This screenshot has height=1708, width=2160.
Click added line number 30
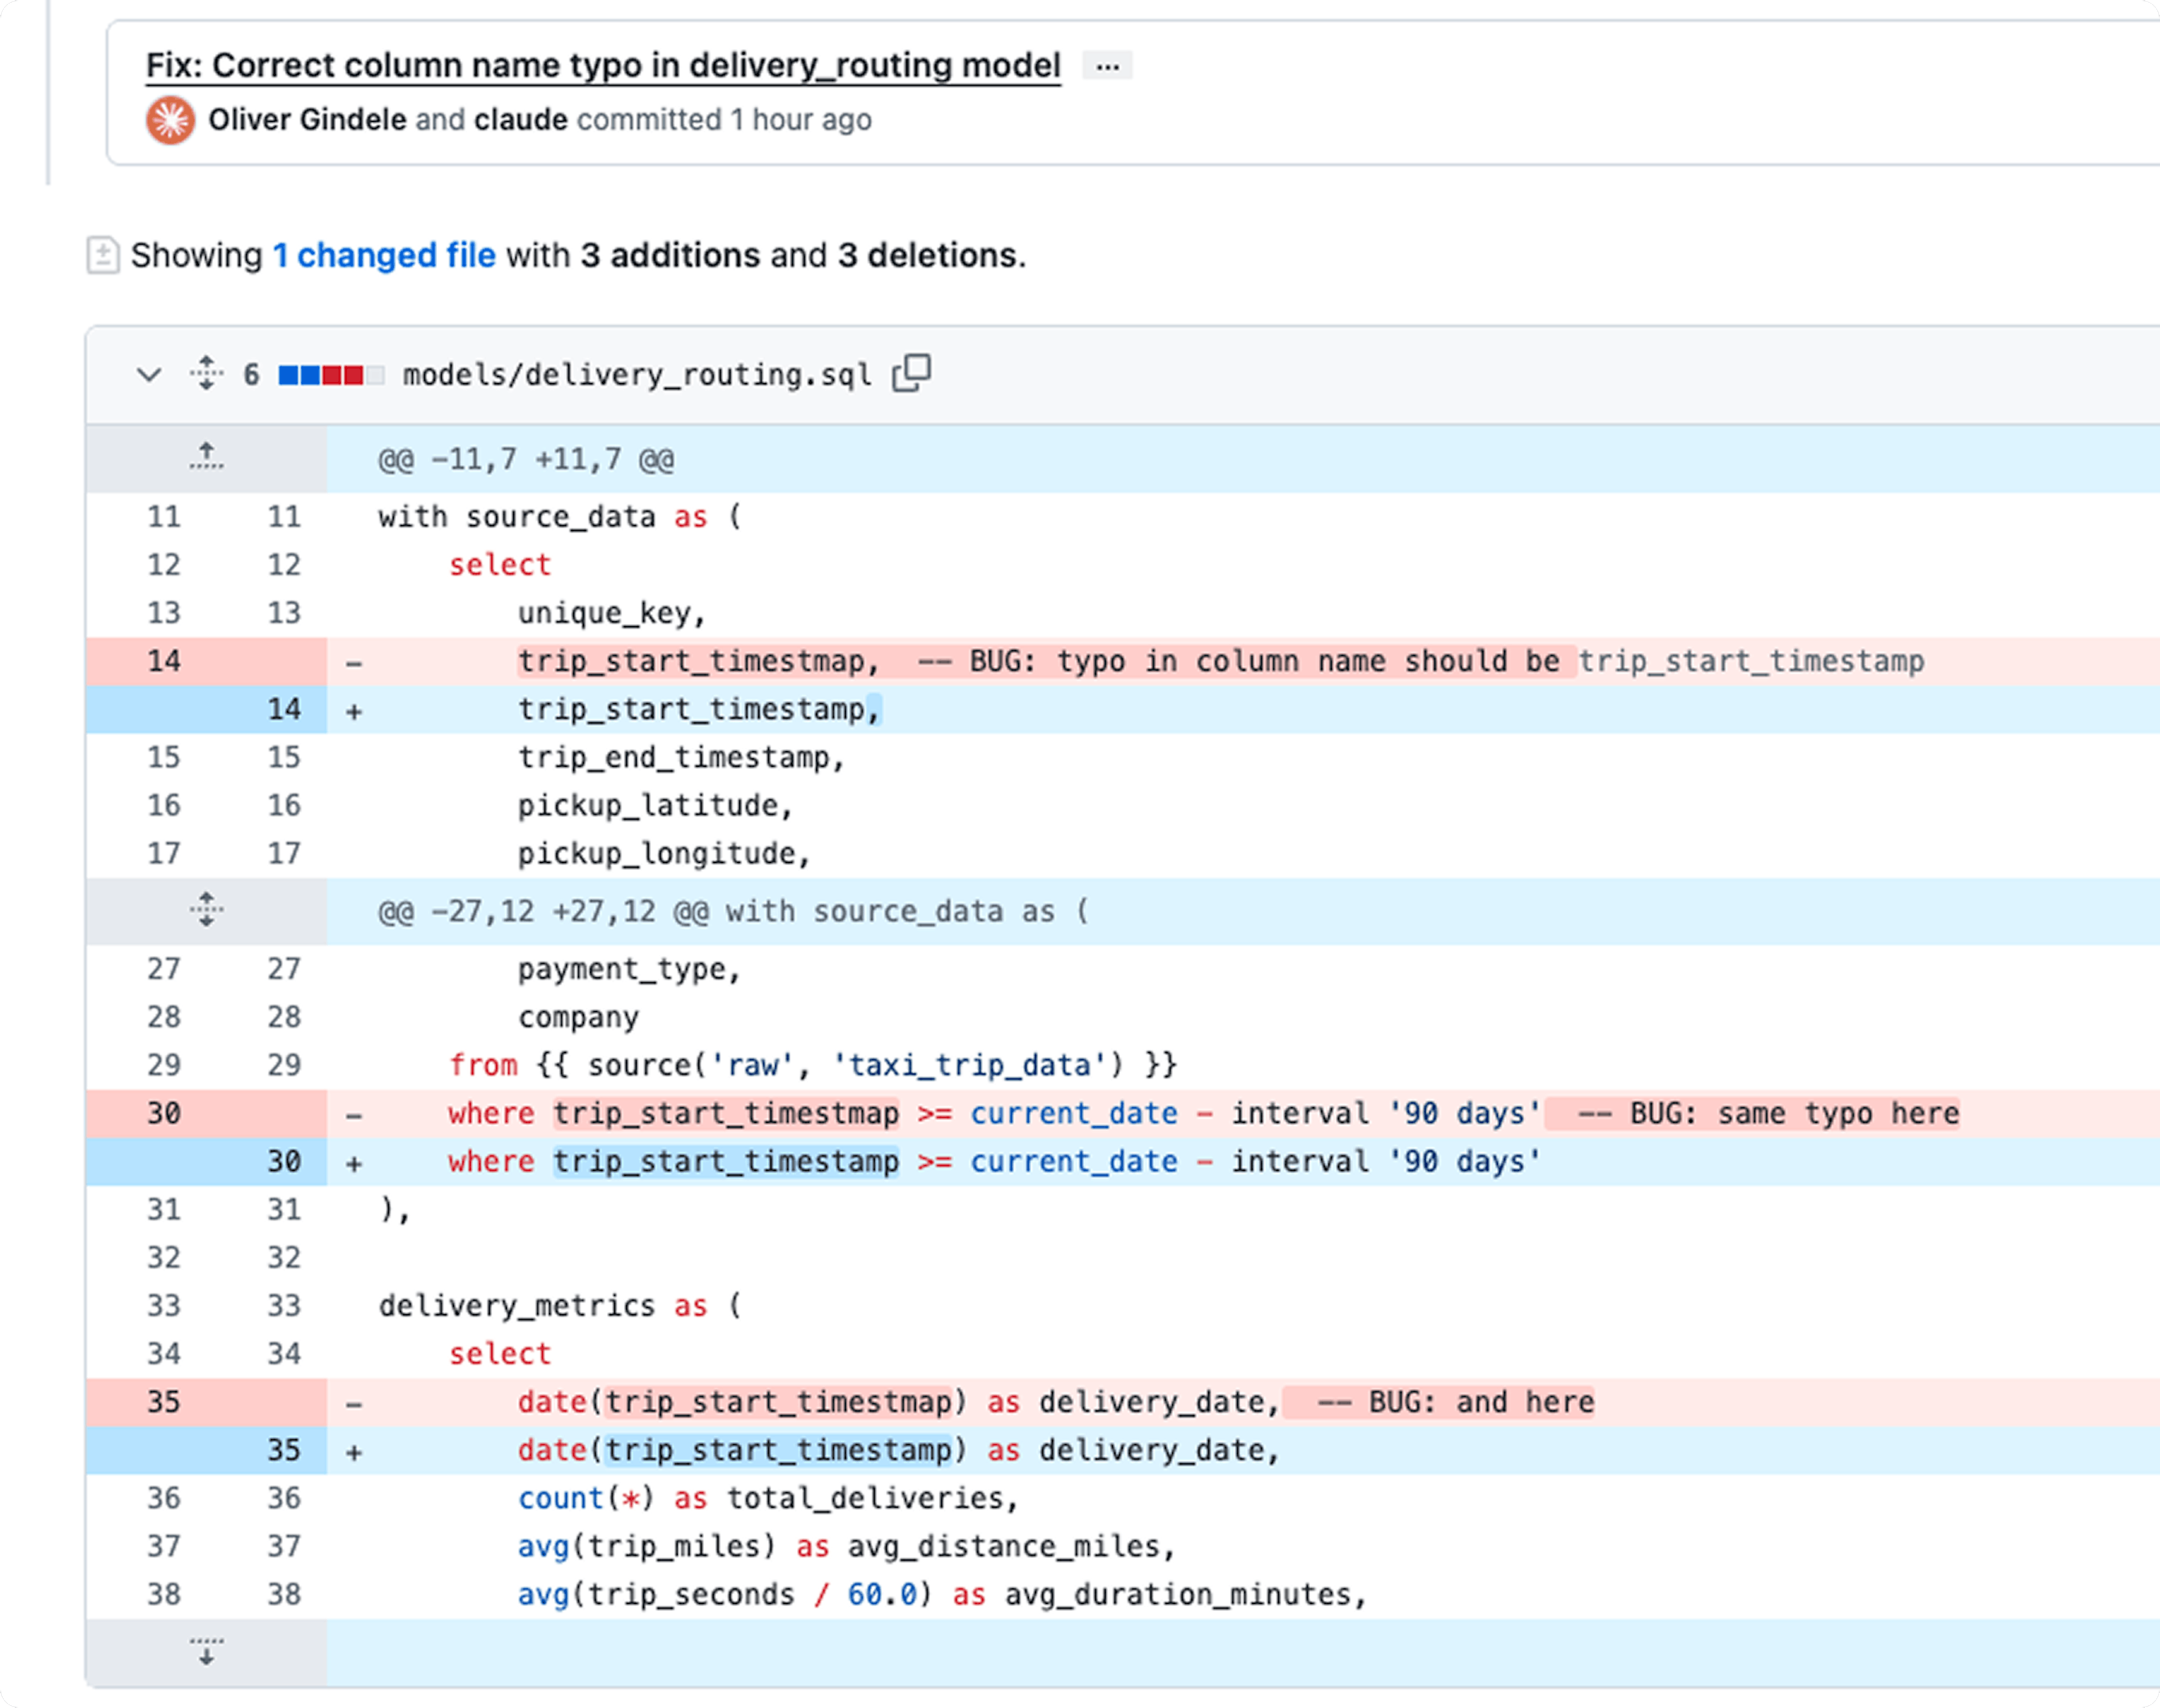[x=283, y=1161]
